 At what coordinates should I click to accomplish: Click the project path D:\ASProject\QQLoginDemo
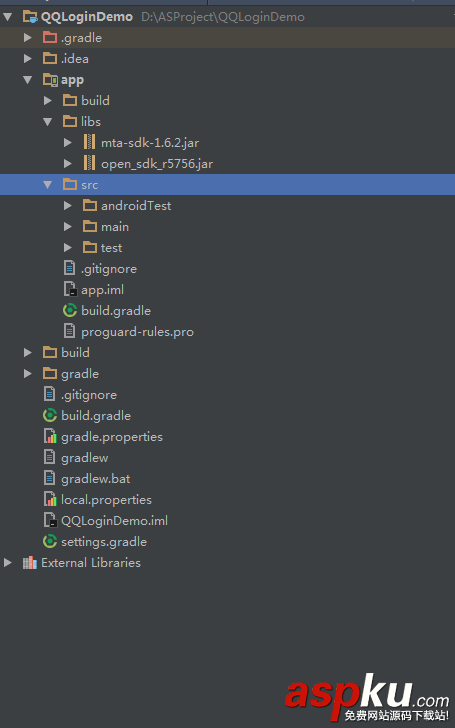coord(223,17)
